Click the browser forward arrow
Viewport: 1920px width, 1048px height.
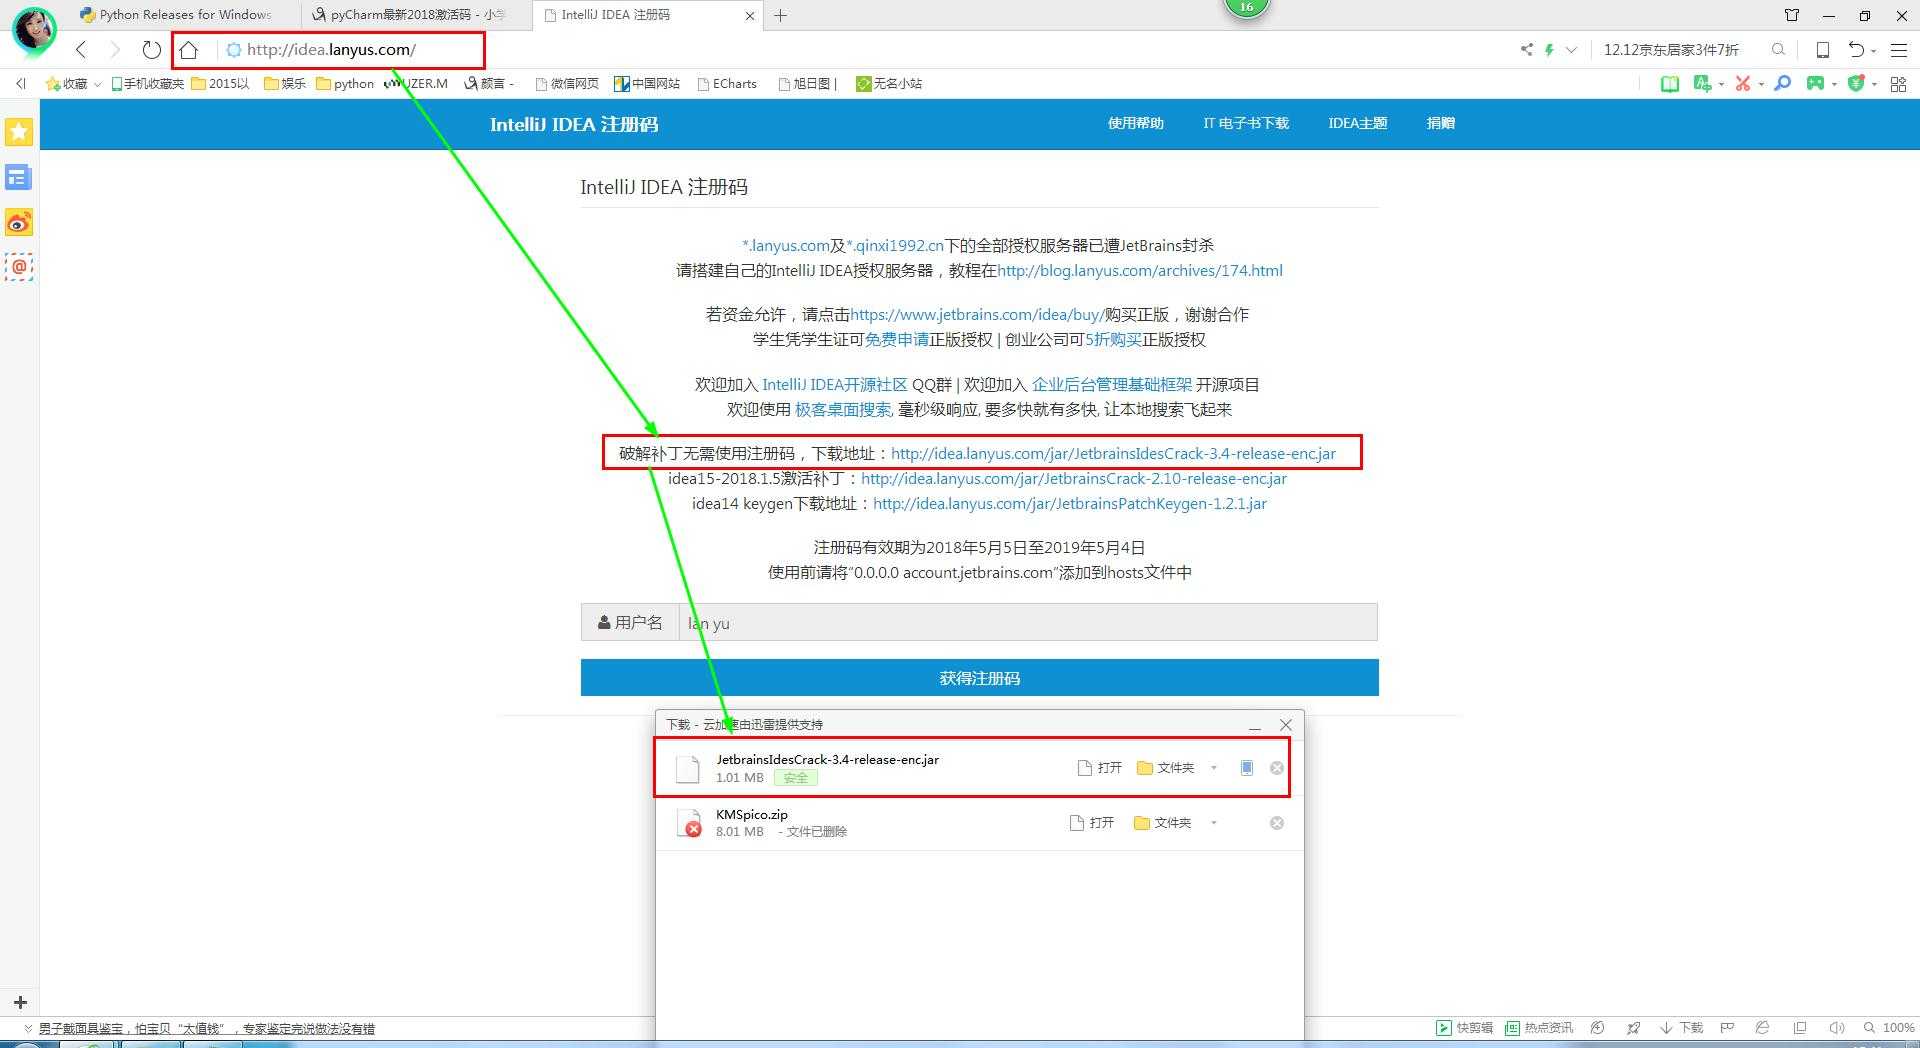click(115, 49)
